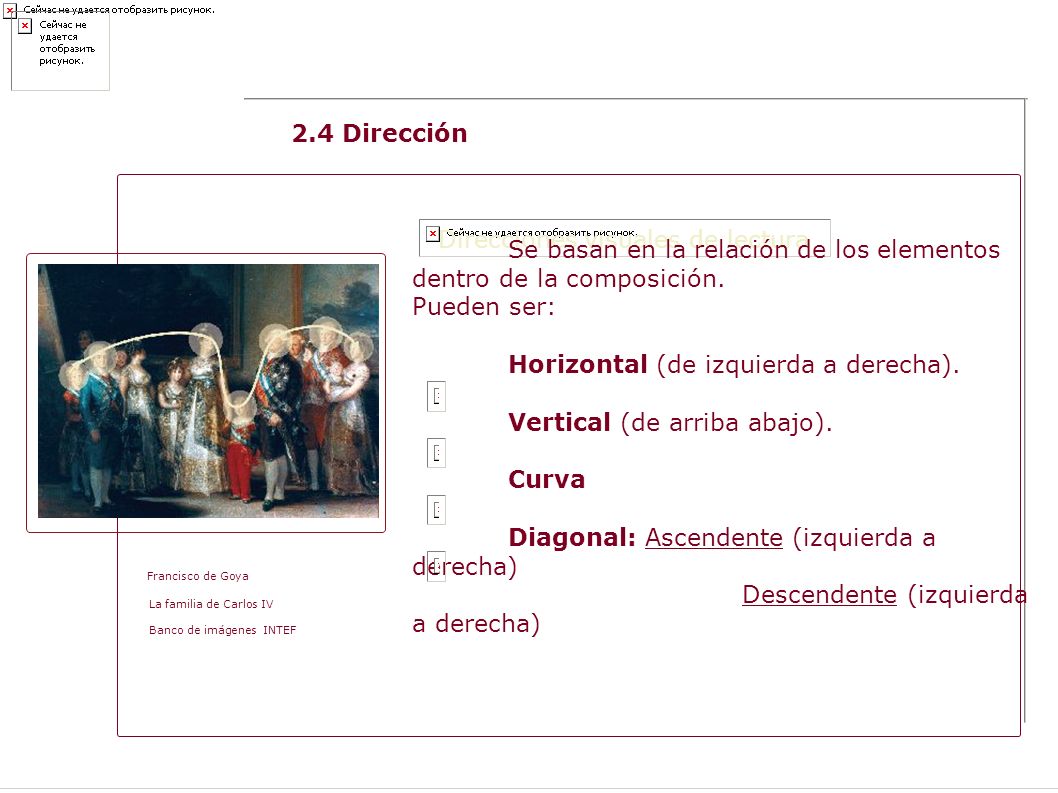The image size is (1058, 793).
Task: Click the Goya family painting image
Action: click(x=208, y=391)
